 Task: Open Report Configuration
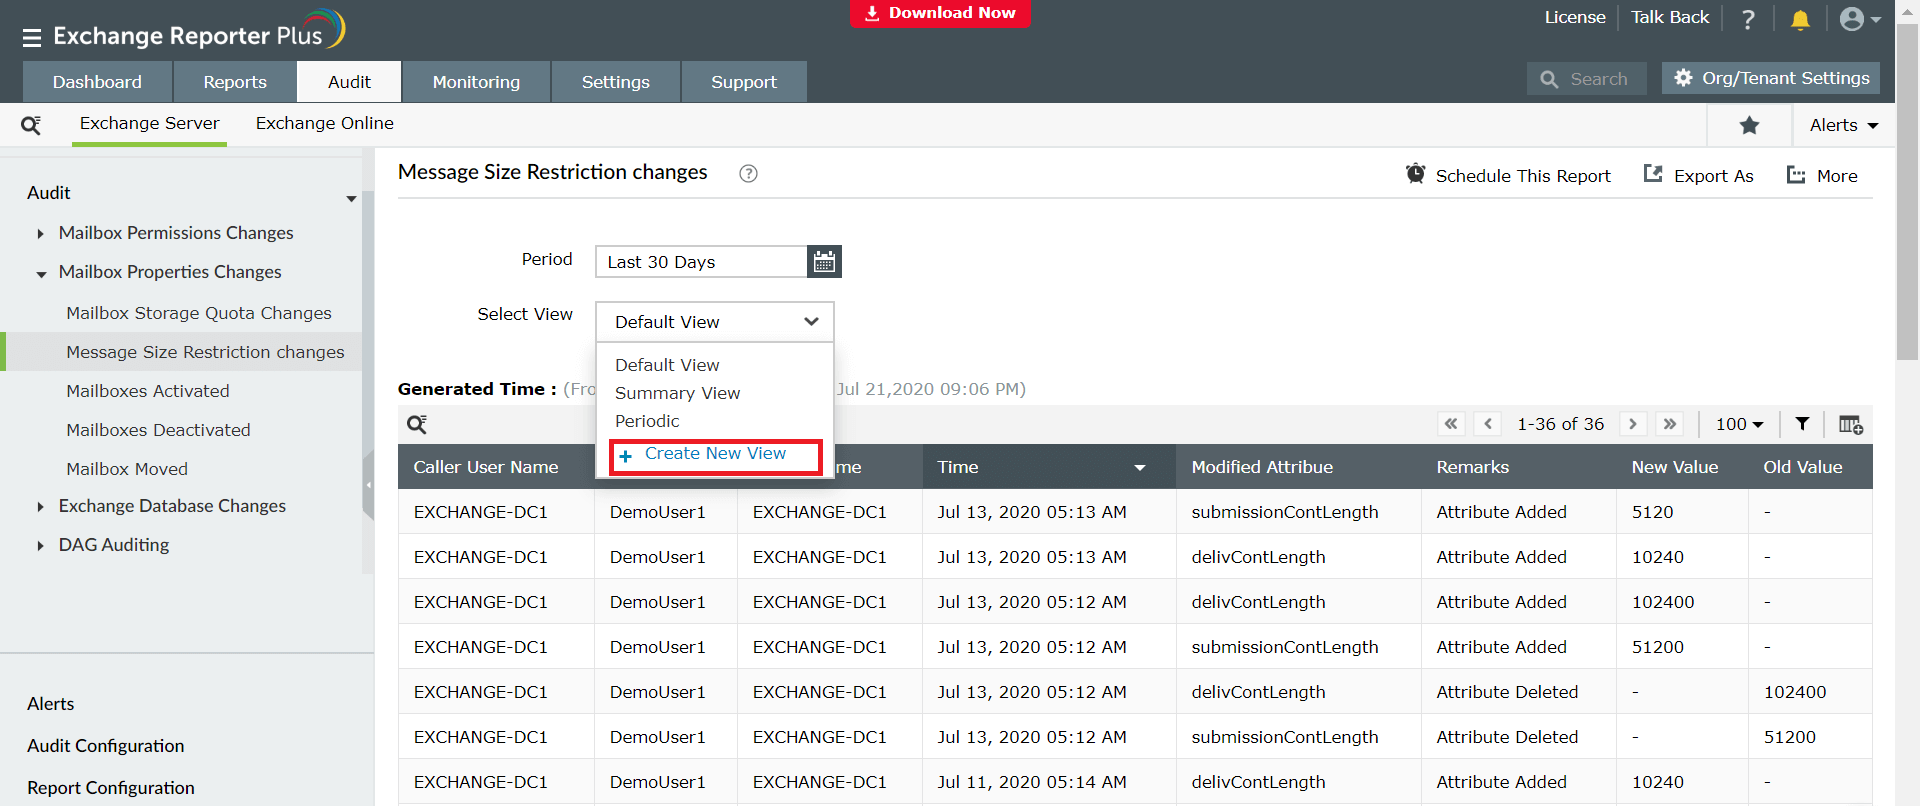111,788
